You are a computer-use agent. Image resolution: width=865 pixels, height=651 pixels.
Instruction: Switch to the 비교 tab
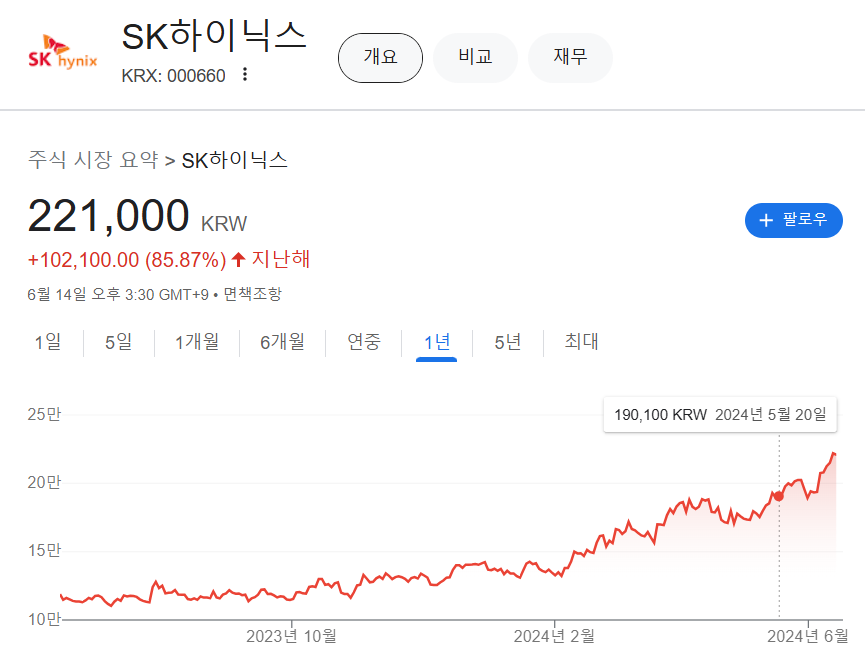click(475, 57)
